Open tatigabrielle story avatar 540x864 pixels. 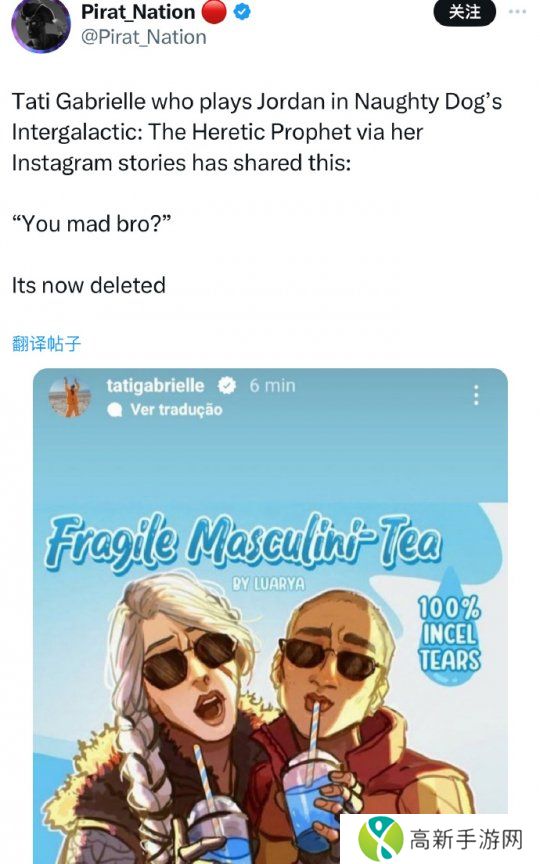pyautogui.click(x=70, y=397)
